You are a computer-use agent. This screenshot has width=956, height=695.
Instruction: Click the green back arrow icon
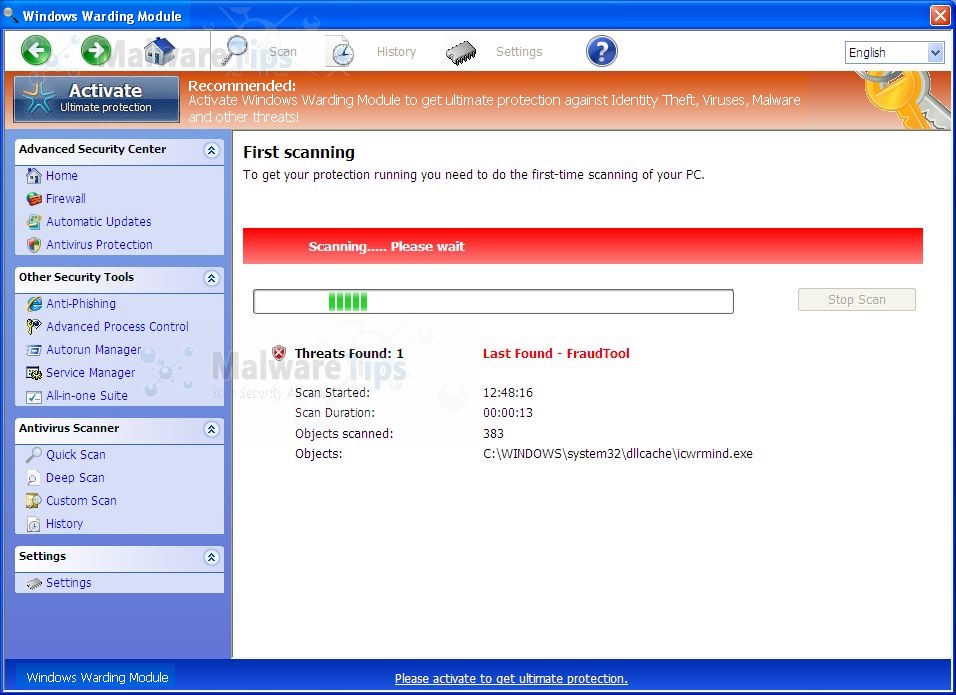pyautogui.click(x=36, y=51)
